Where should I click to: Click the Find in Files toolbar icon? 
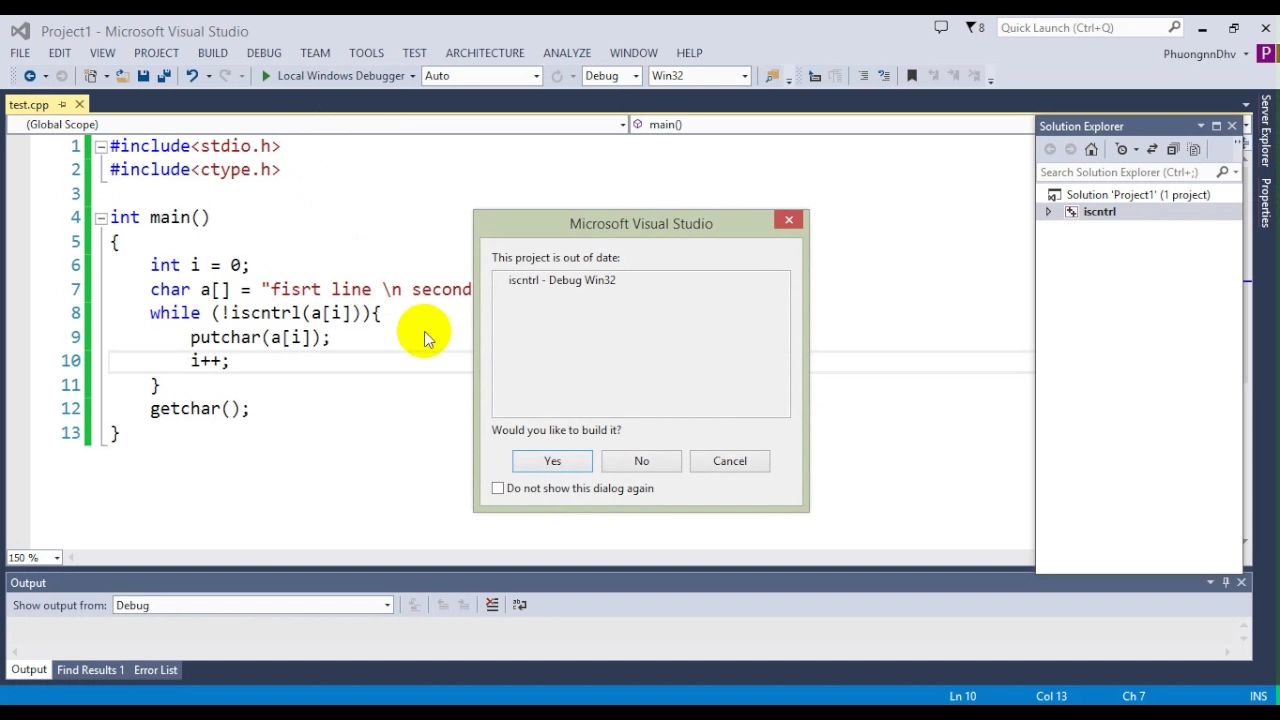click(x=771, y=76)
